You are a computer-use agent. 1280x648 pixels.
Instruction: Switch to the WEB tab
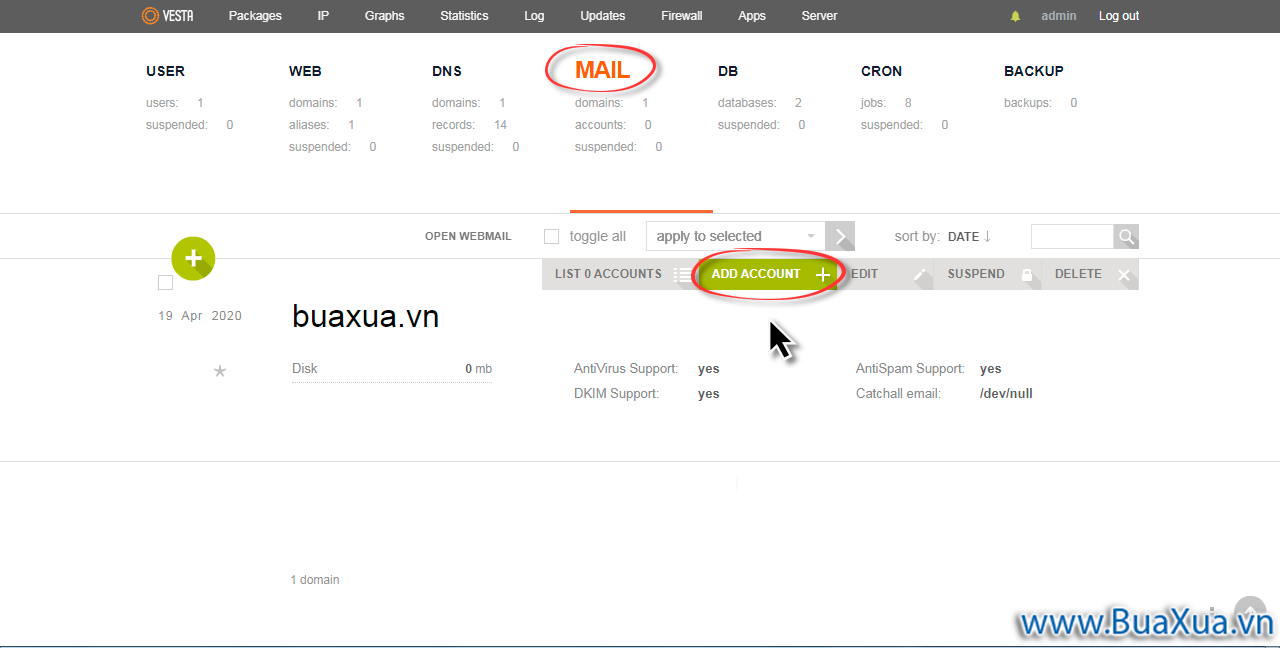point(305,71)
